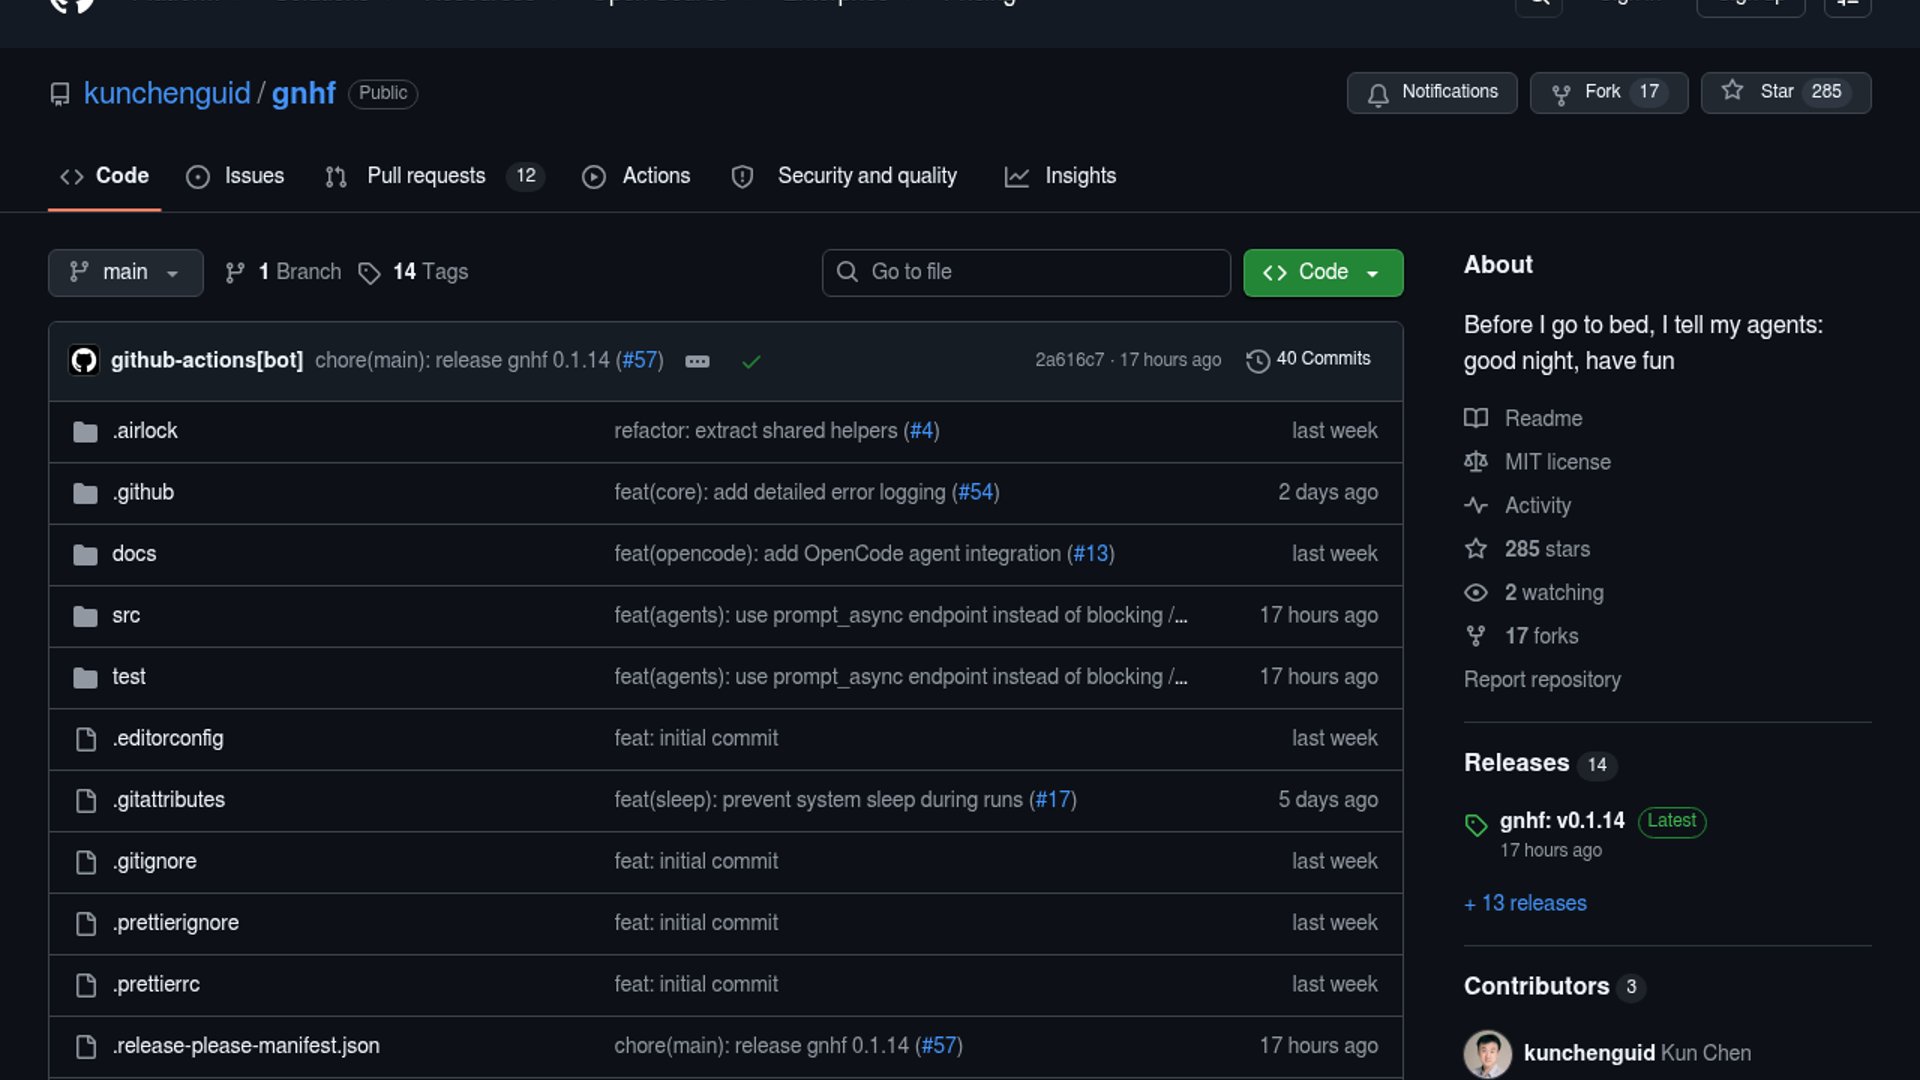
Task: Click the Activity pulse icon
Action: coord(1476,505)
